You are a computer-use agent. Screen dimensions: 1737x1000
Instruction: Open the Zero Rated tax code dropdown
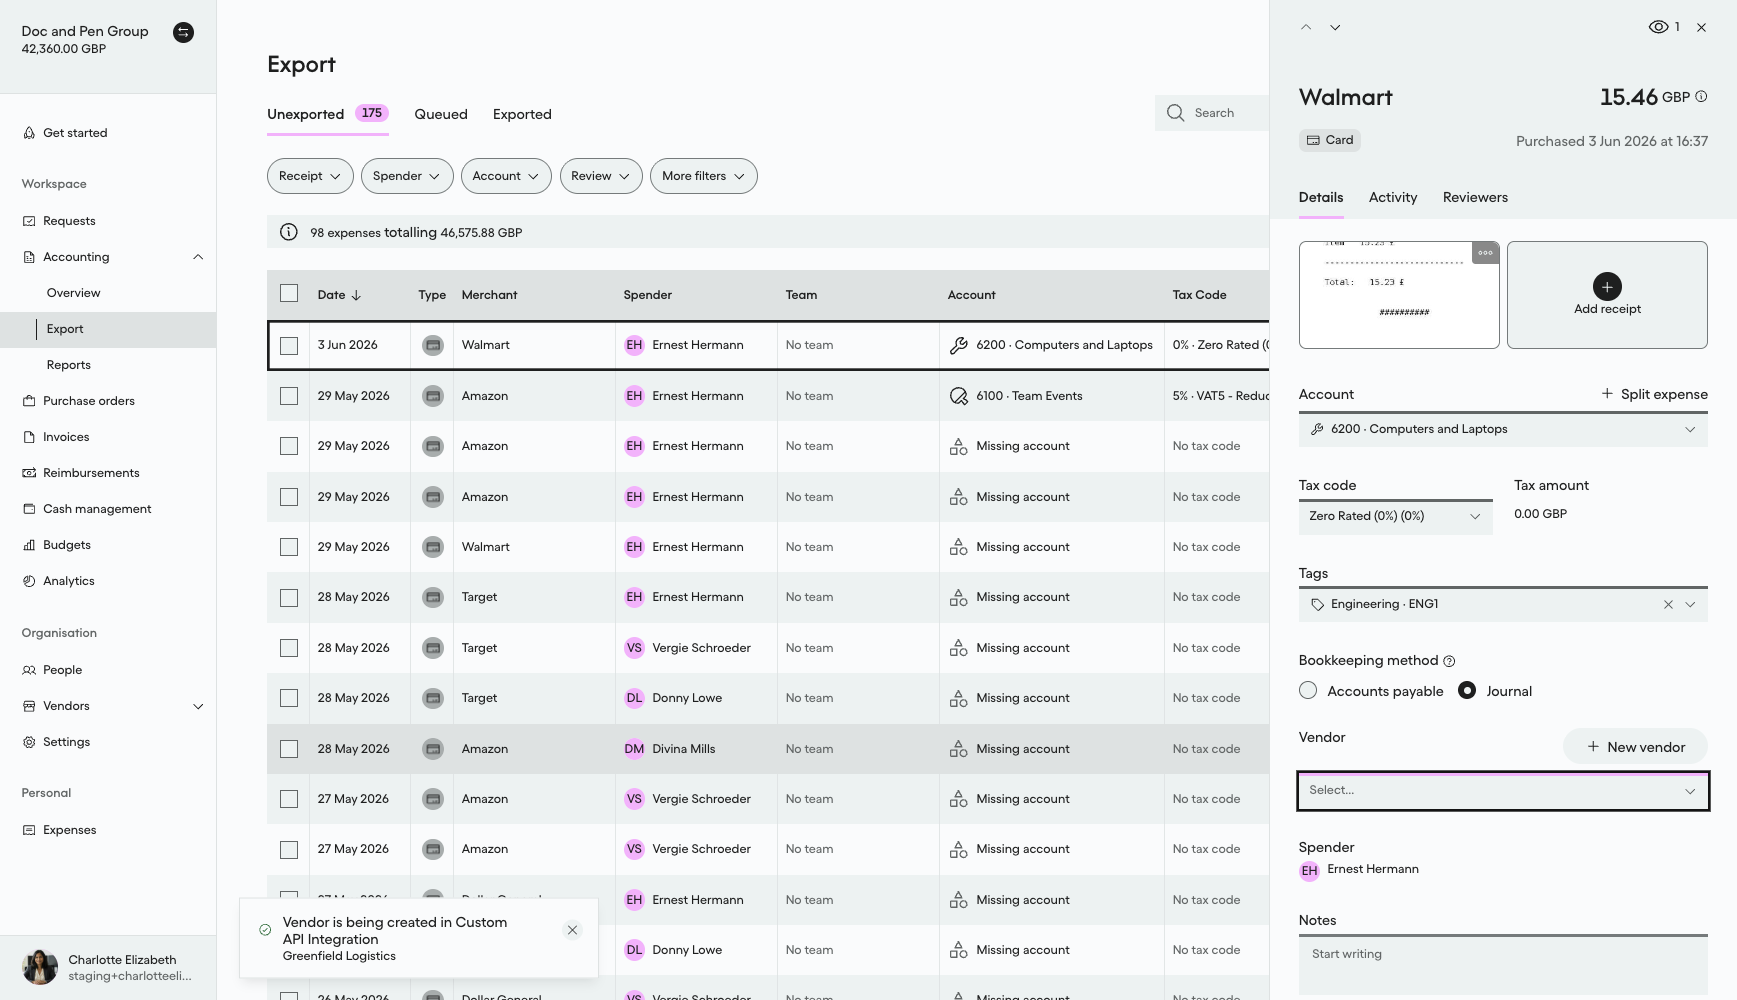[x=1395, y=516]
